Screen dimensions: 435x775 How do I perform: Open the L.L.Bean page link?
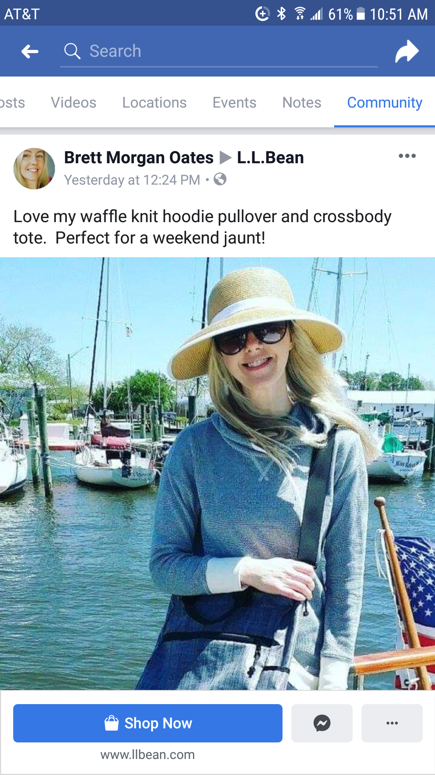point(270,158)
